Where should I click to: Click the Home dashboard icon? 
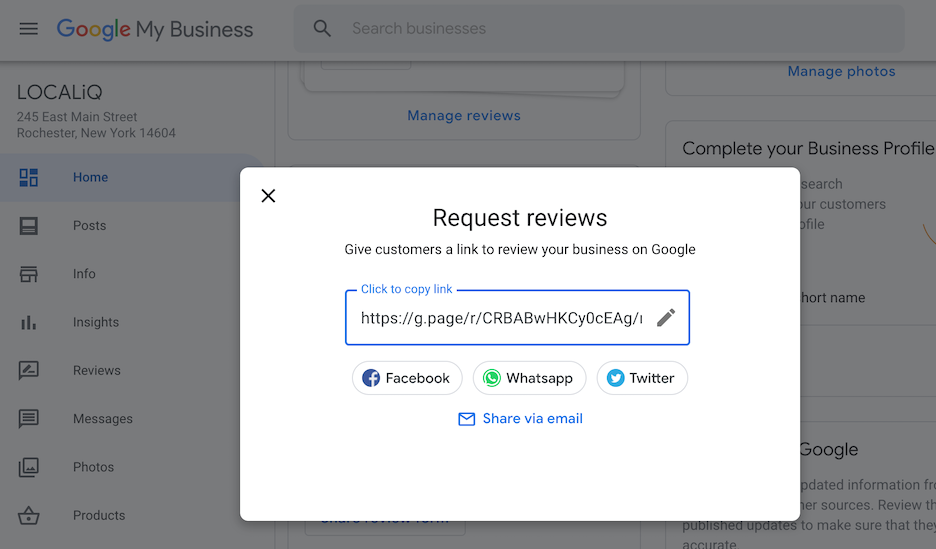click(29, 177)
